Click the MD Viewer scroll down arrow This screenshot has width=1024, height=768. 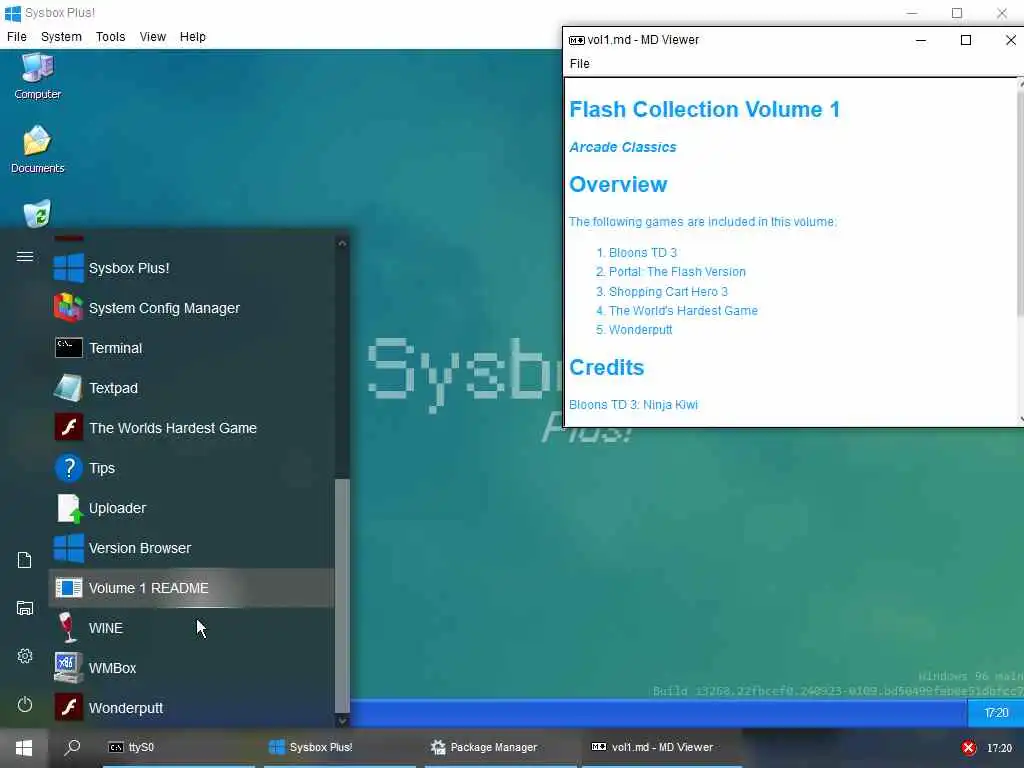[1021, 419]
